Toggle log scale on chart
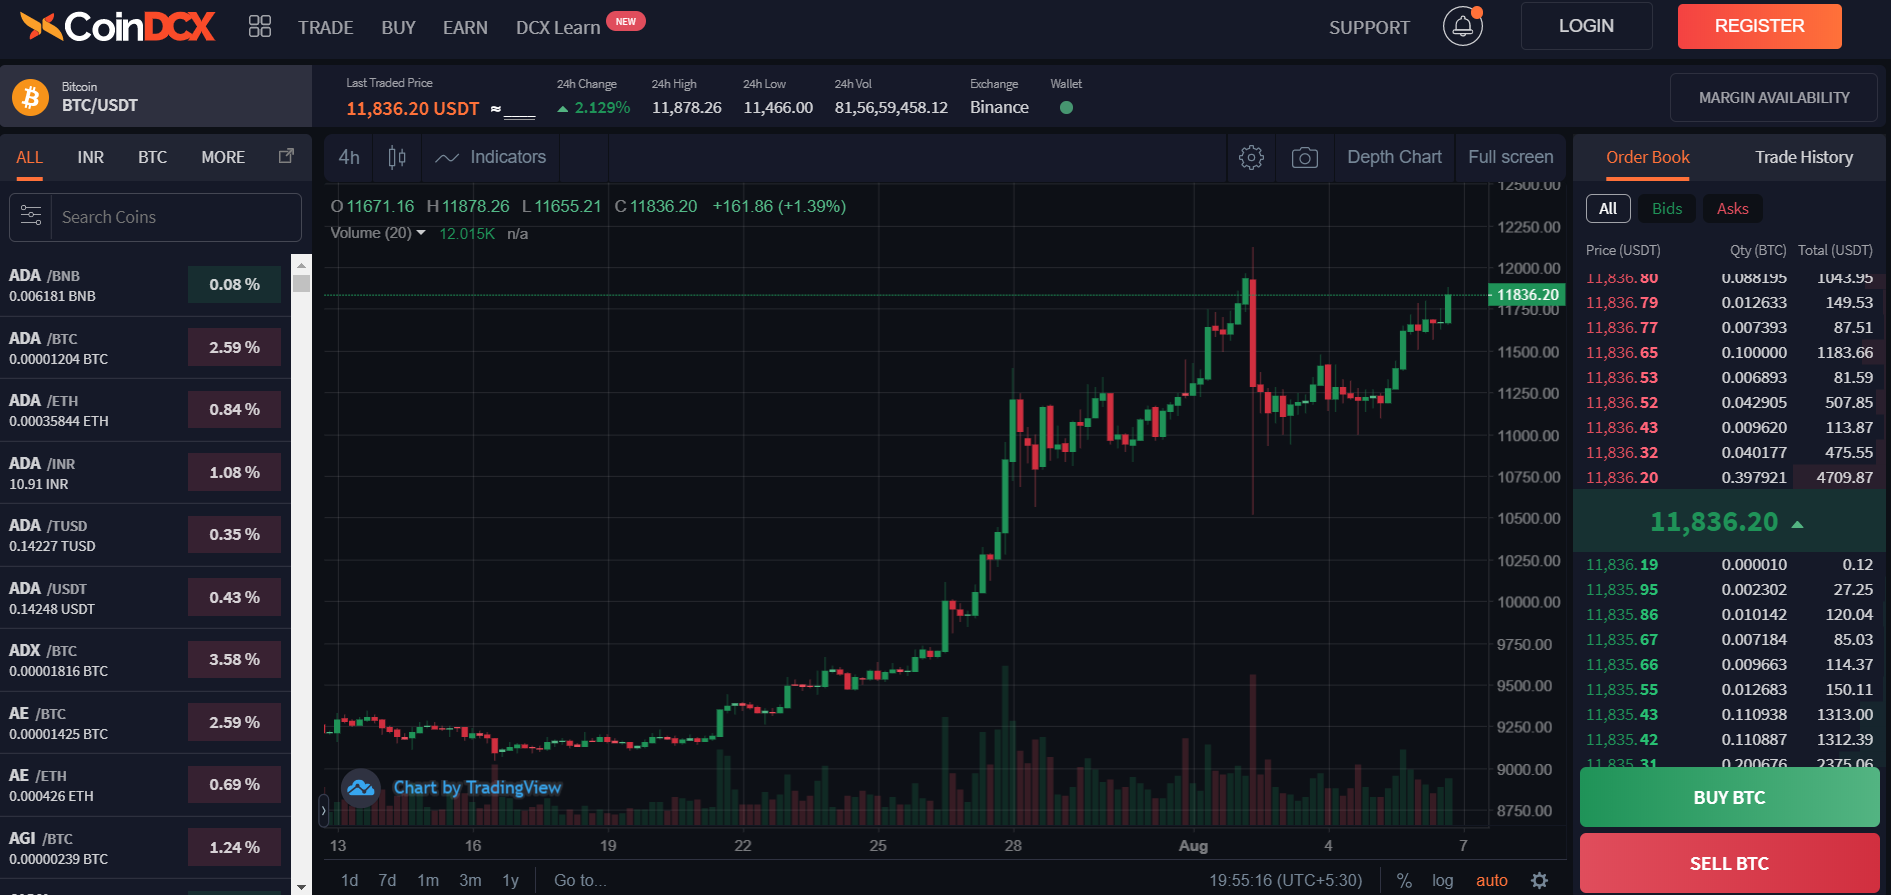Viewport: 1891px width, 895px height. point(1442,880)
